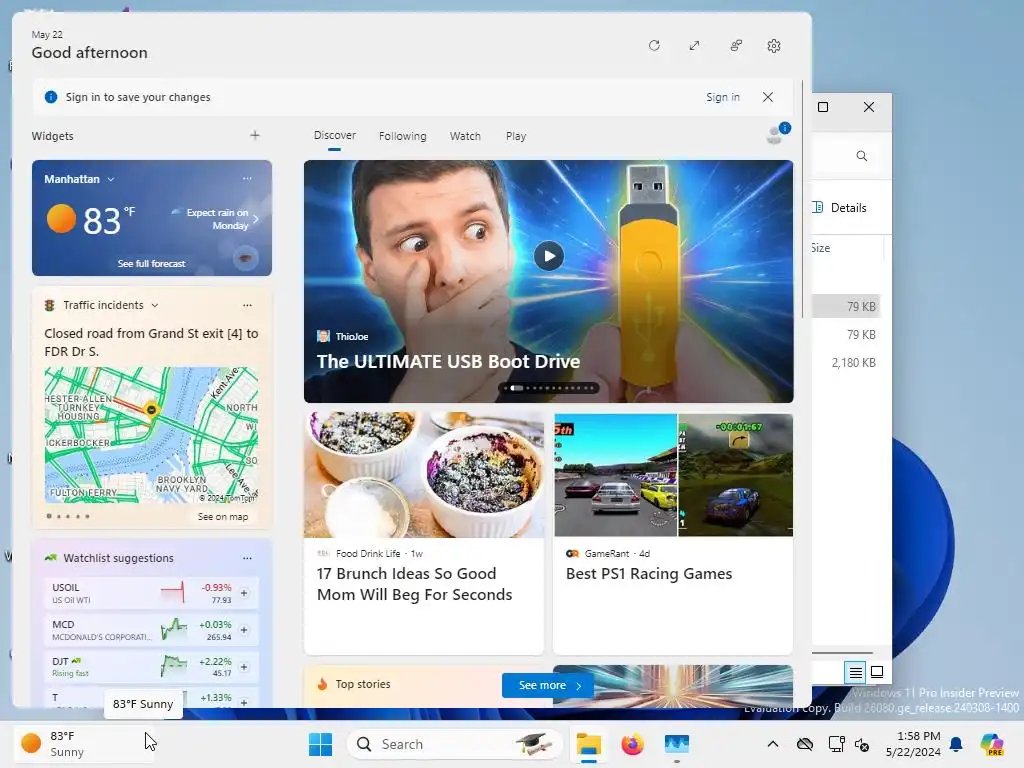Image resolution: width=1024 pixels, height=768 pixels.
Task: Open the Windows Start menu
Action: click(320, 744)
